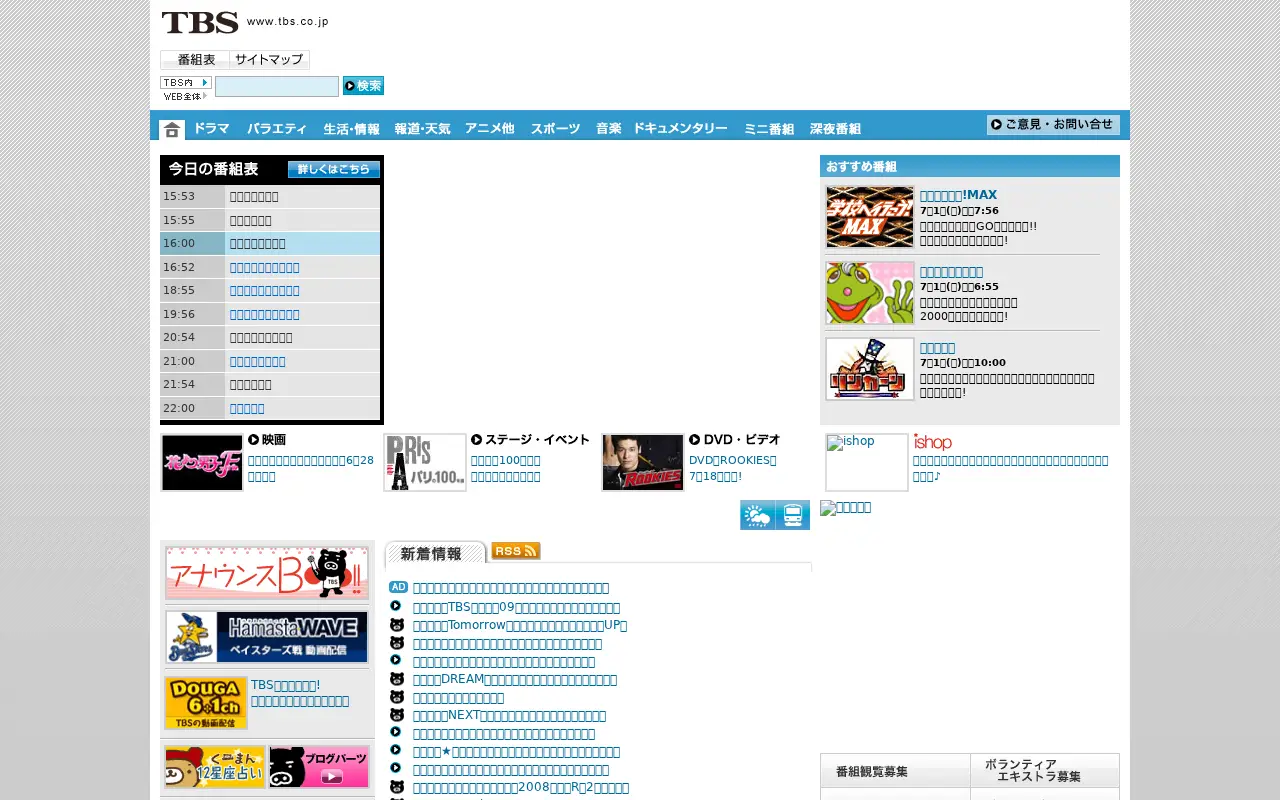This screenshot has height=800, width=1280.
Task: Open the くーまん12星座占い banner
Action: (x=215, y=767)
